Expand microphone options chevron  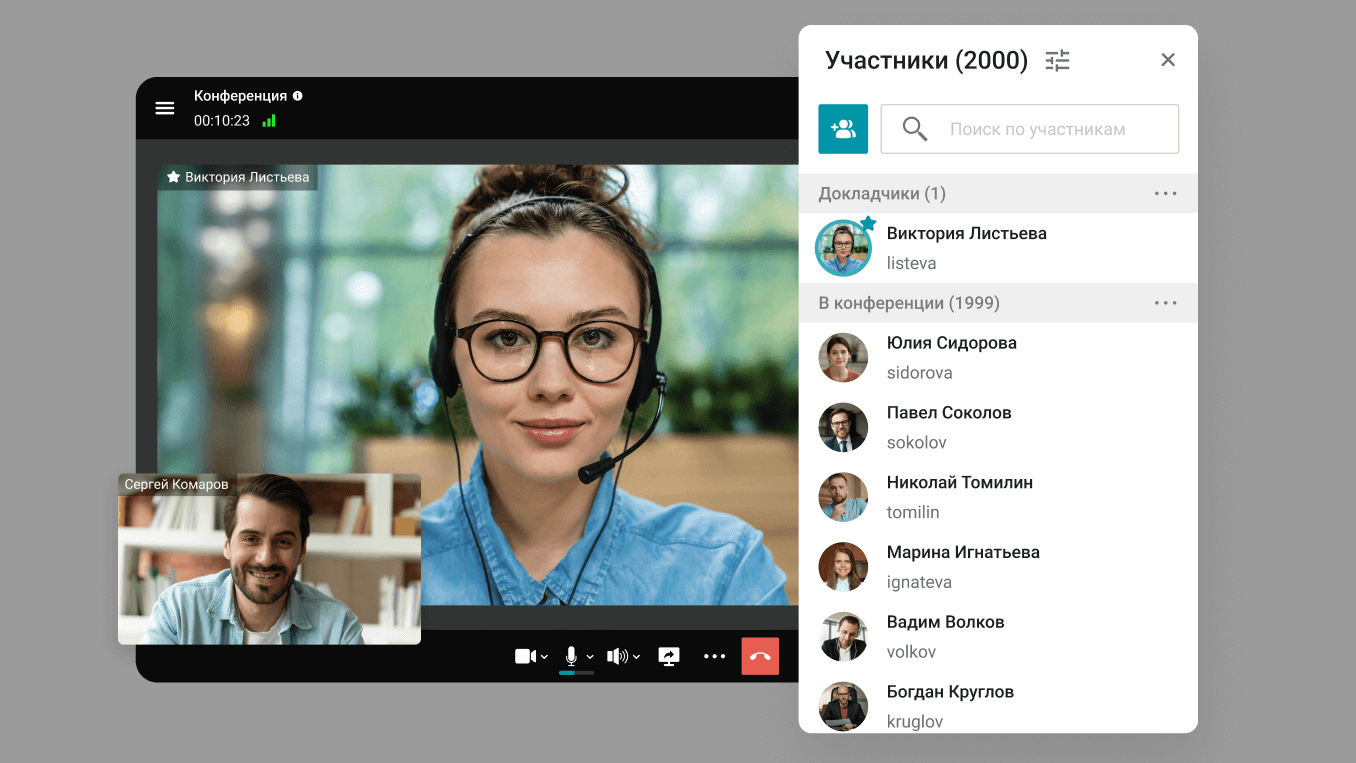590,657
